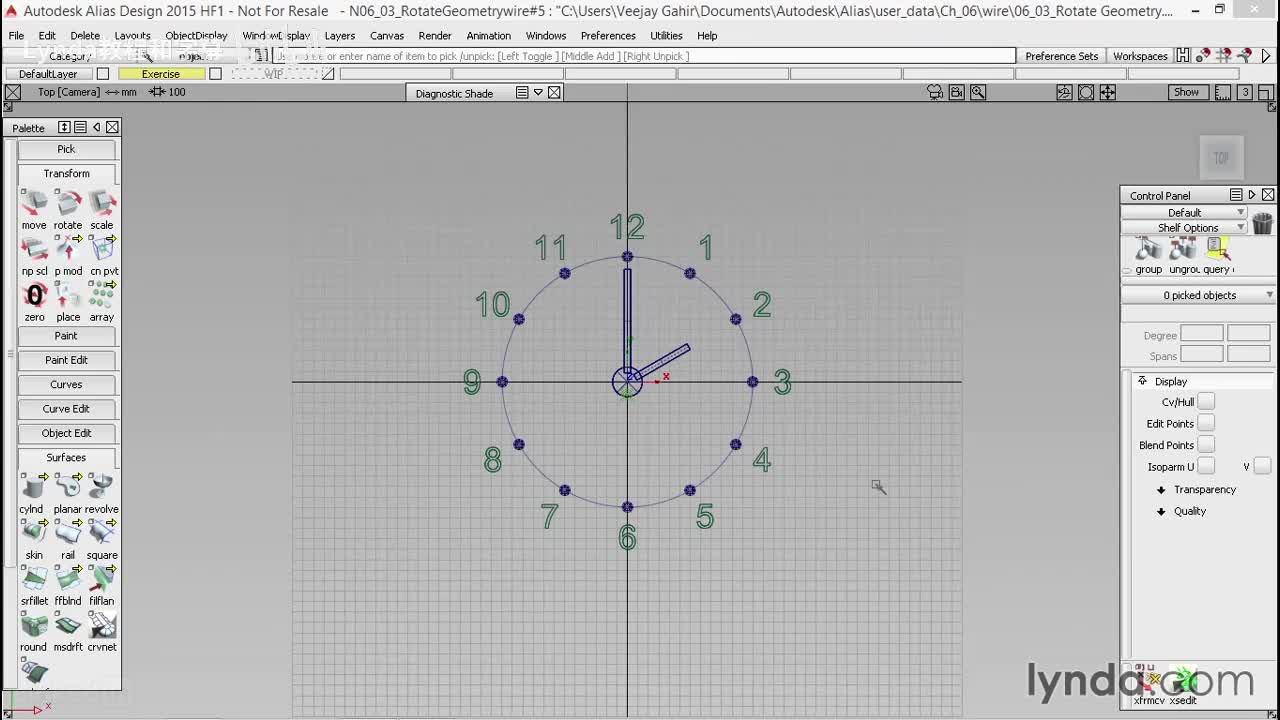Select the place tool in Transform
Image resolution: width=1280 pixels, height=720 pixels.
[x=68, y=296]
